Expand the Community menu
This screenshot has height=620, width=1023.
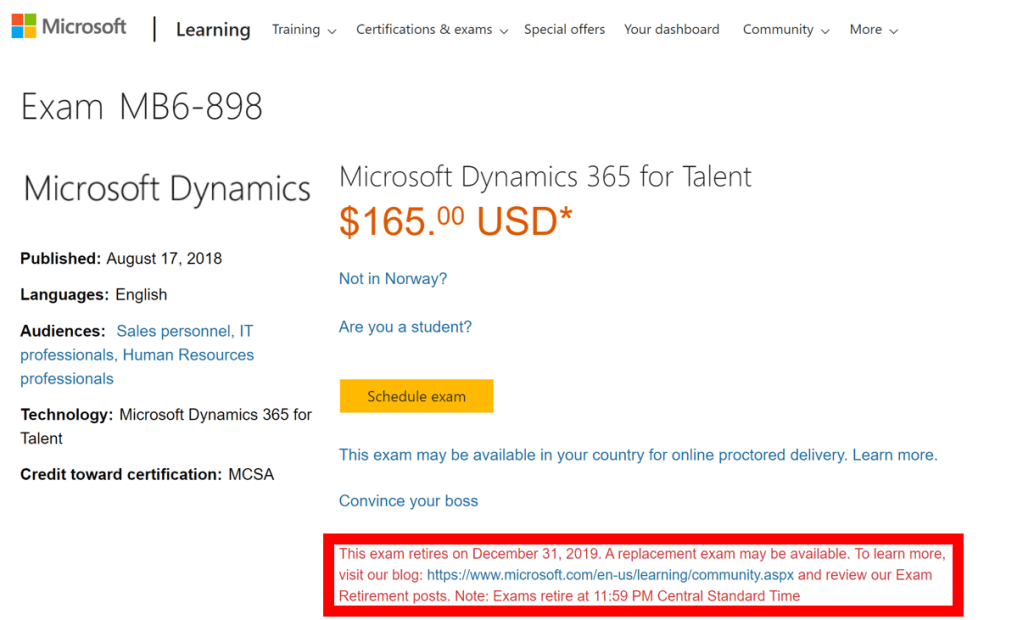pos(786,30)
